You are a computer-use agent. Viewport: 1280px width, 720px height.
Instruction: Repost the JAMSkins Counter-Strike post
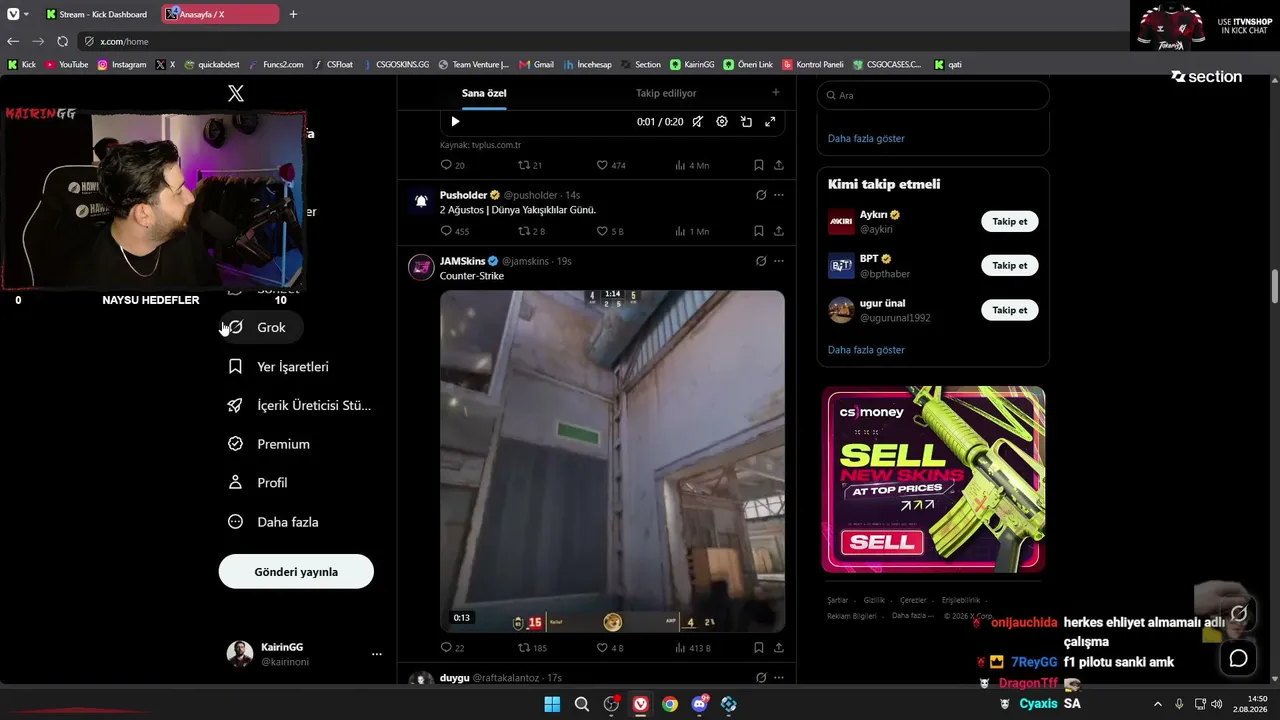click(x=523, y=648)
